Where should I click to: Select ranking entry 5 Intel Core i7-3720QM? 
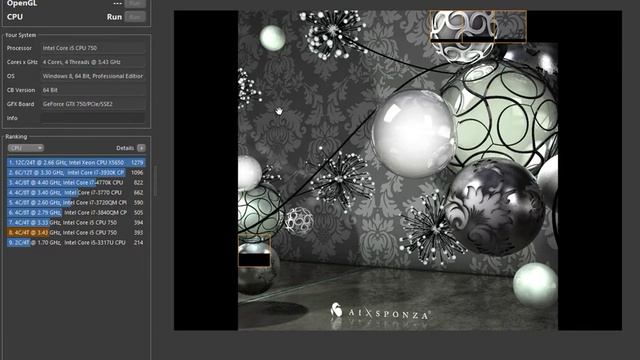[76, 202]
